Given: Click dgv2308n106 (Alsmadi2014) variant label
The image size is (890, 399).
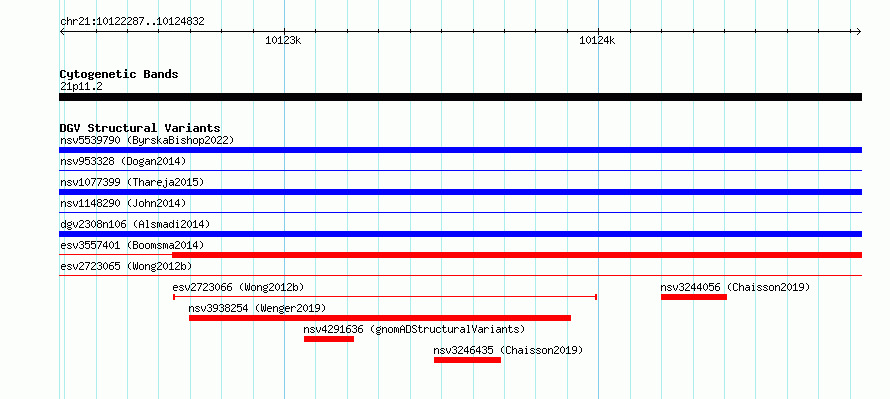Looking at the screenshot, I should tap(135, 224).
